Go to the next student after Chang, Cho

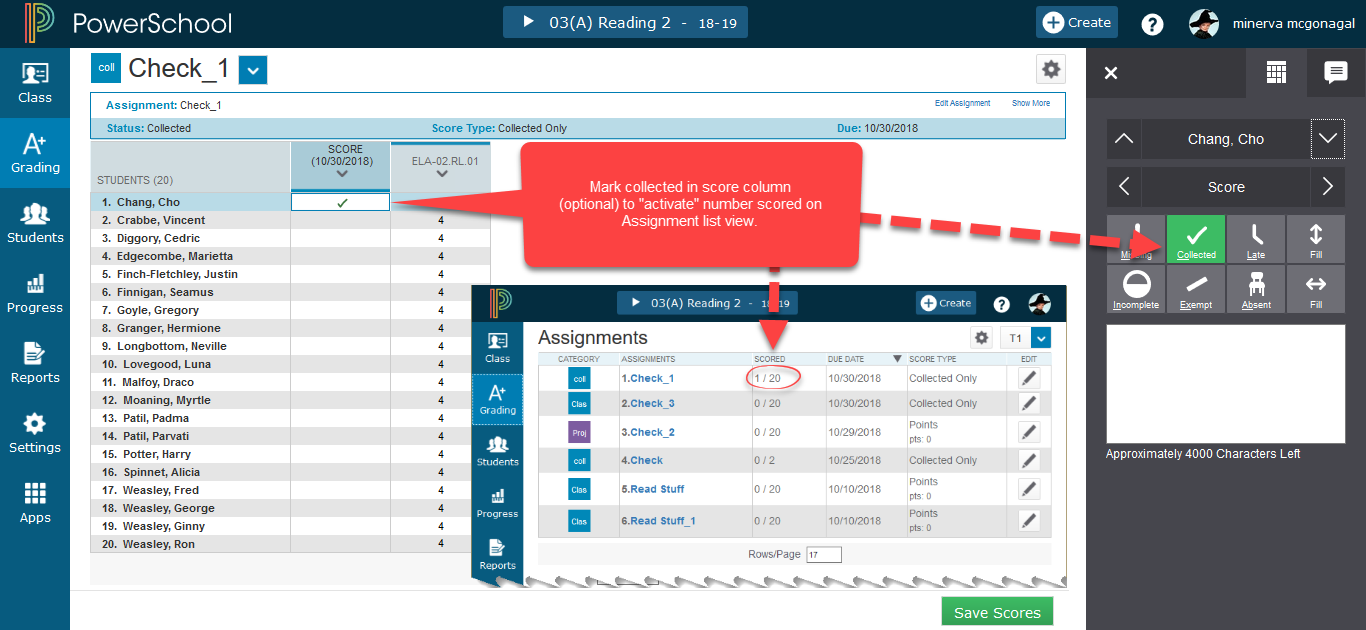(1328, 139)
